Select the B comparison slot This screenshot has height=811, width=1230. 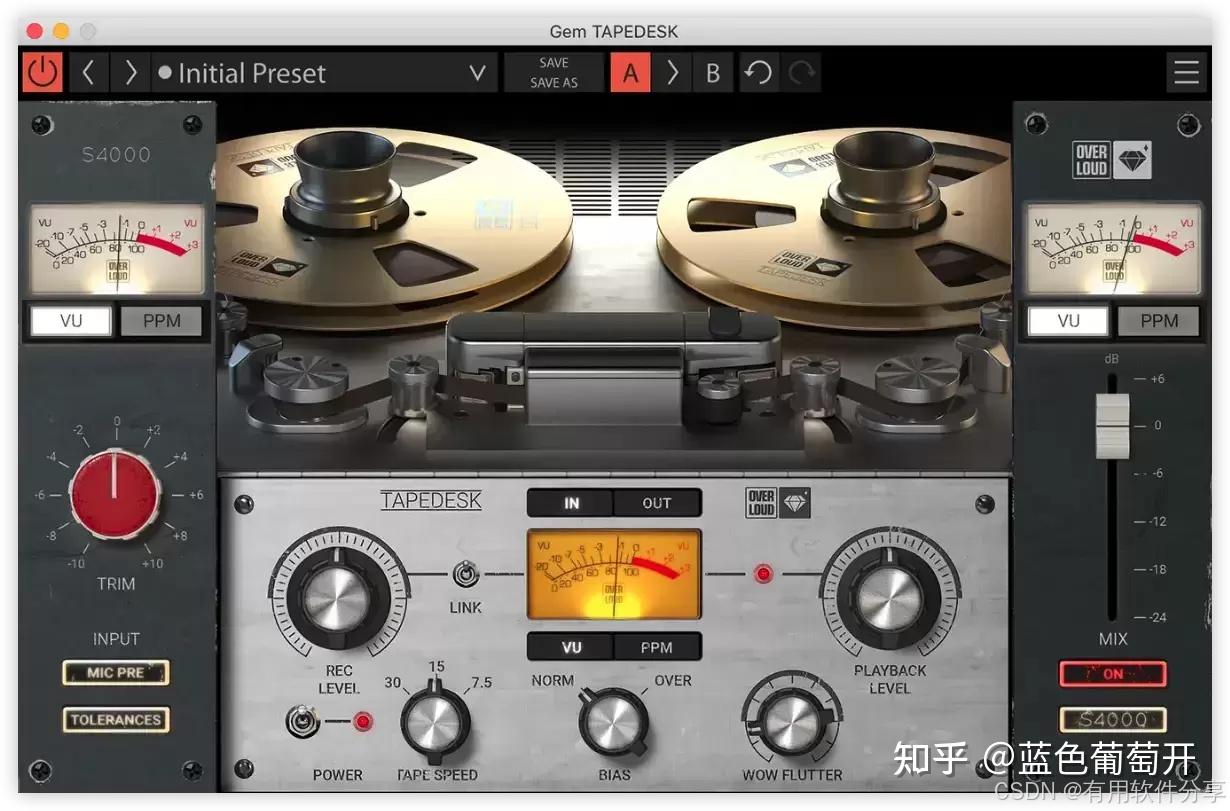pos(713,73)
